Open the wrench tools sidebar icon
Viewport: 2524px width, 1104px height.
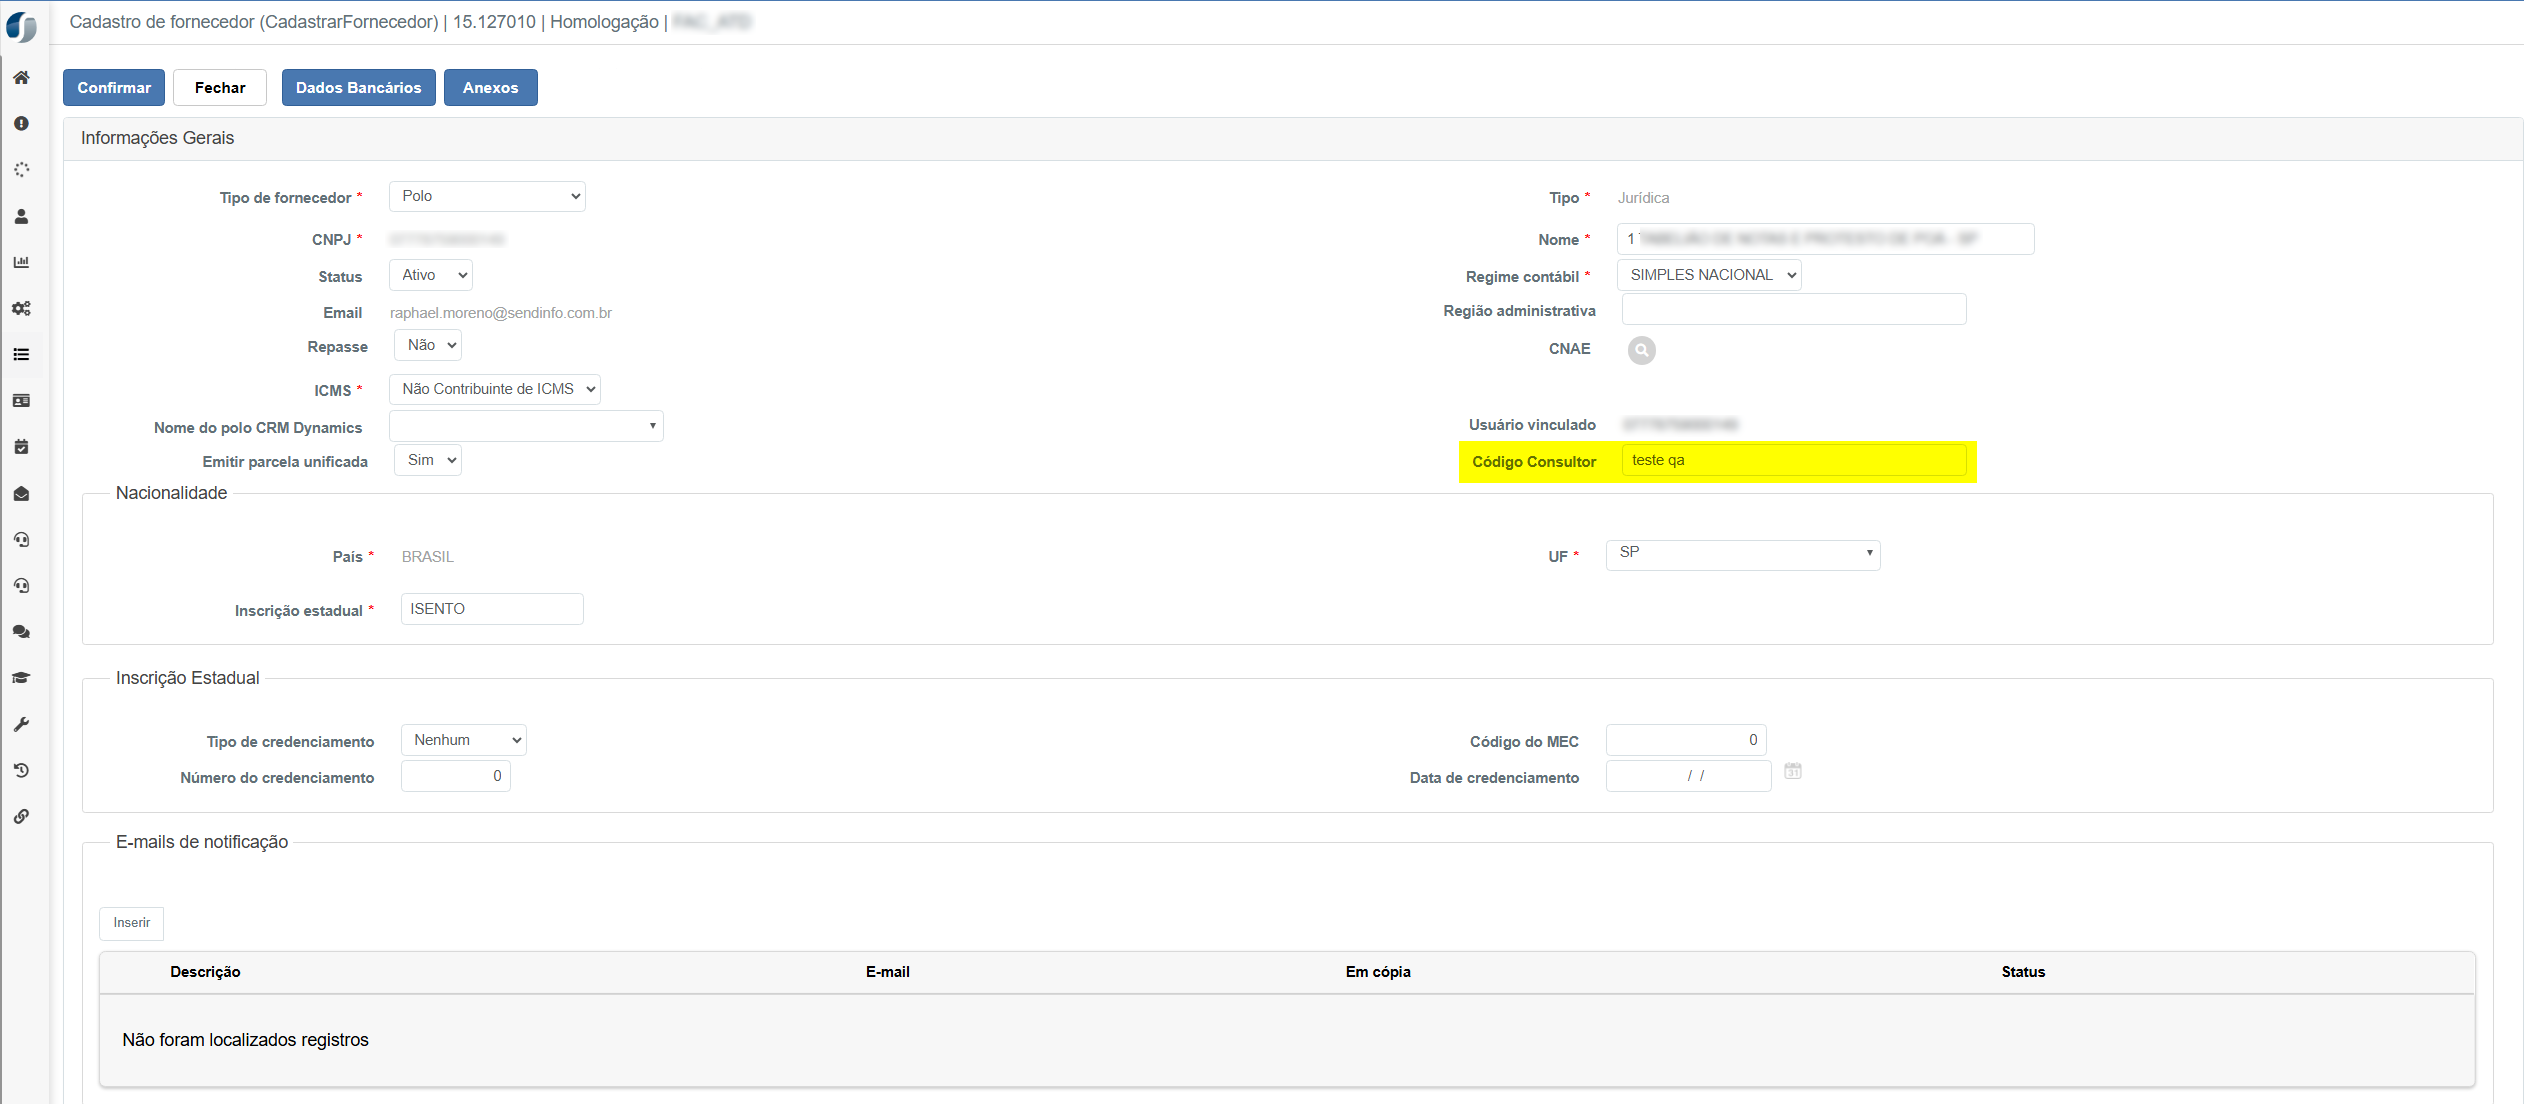pos(21,724)
